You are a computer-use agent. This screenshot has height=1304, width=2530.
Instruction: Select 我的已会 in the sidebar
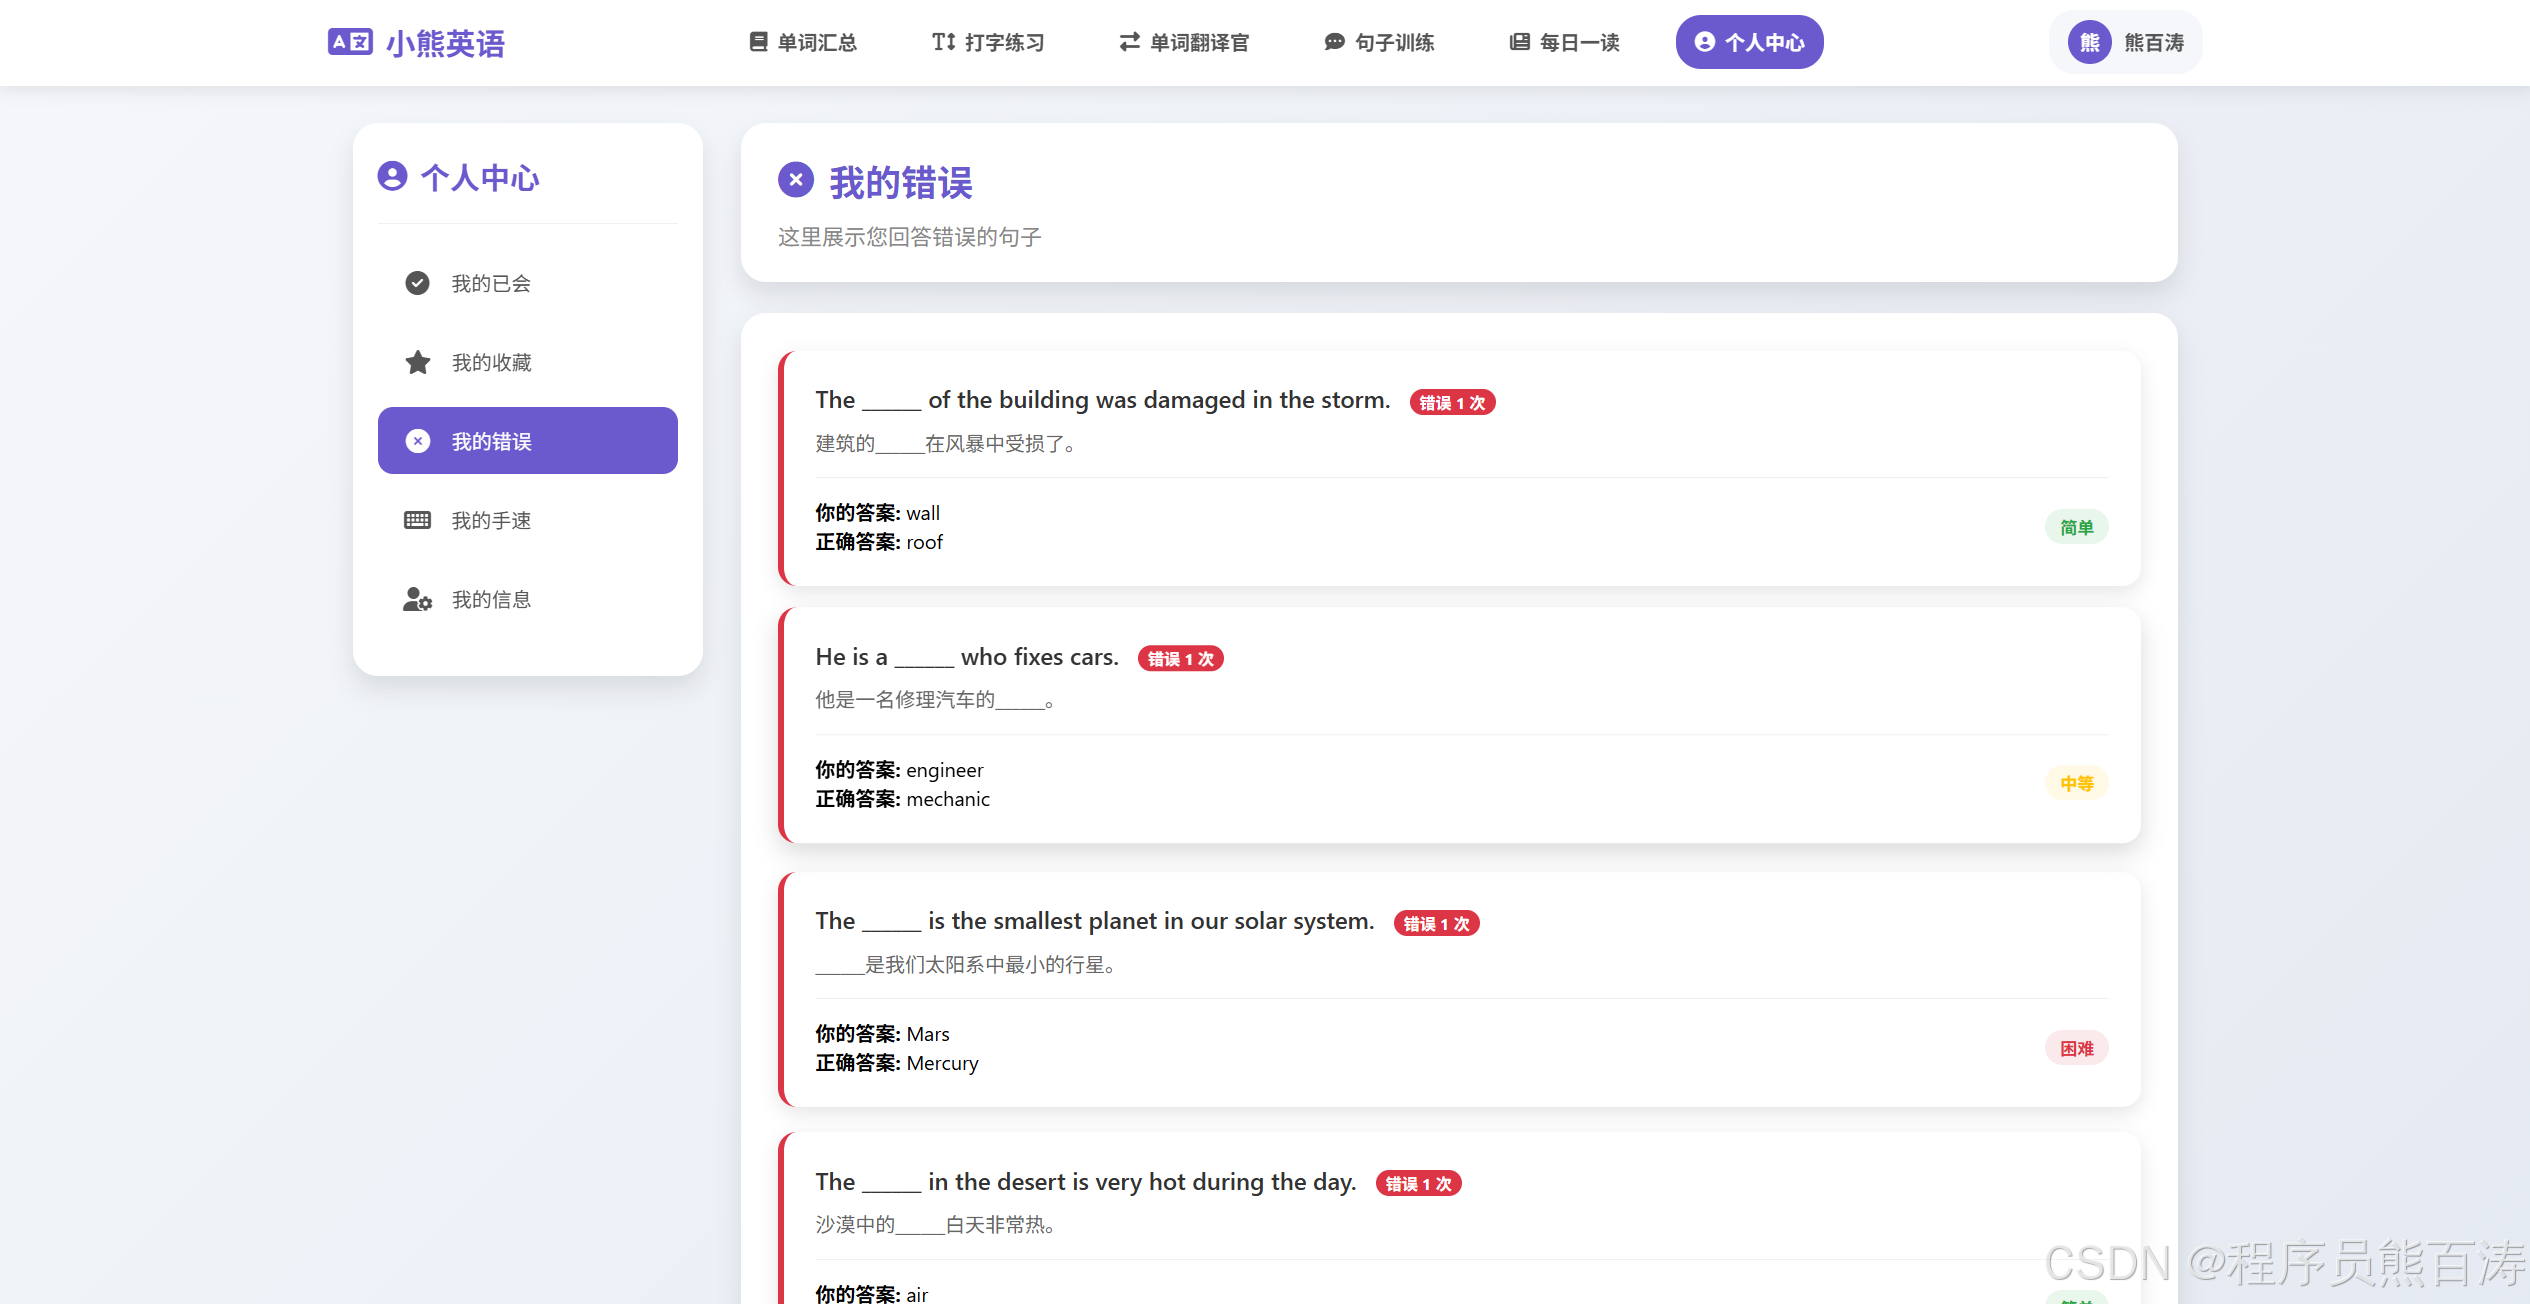click(528, 283)
